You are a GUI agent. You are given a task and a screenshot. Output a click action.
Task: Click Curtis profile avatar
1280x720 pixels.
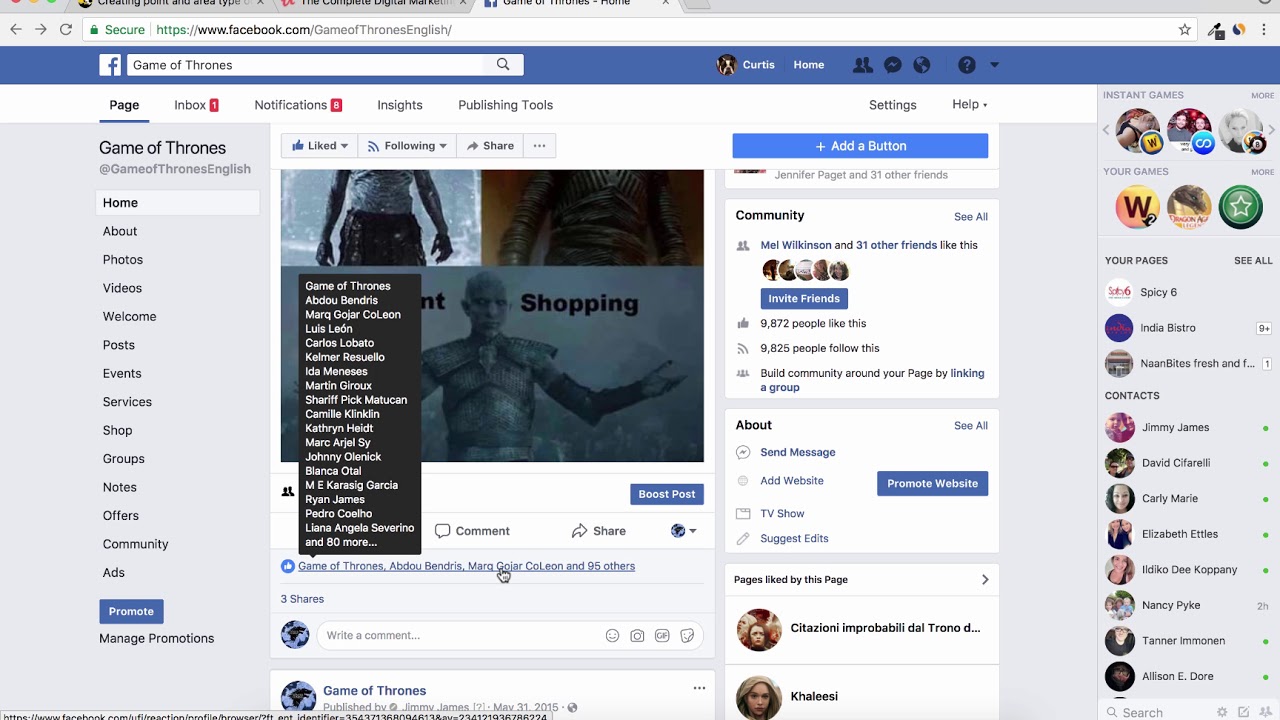727,65
